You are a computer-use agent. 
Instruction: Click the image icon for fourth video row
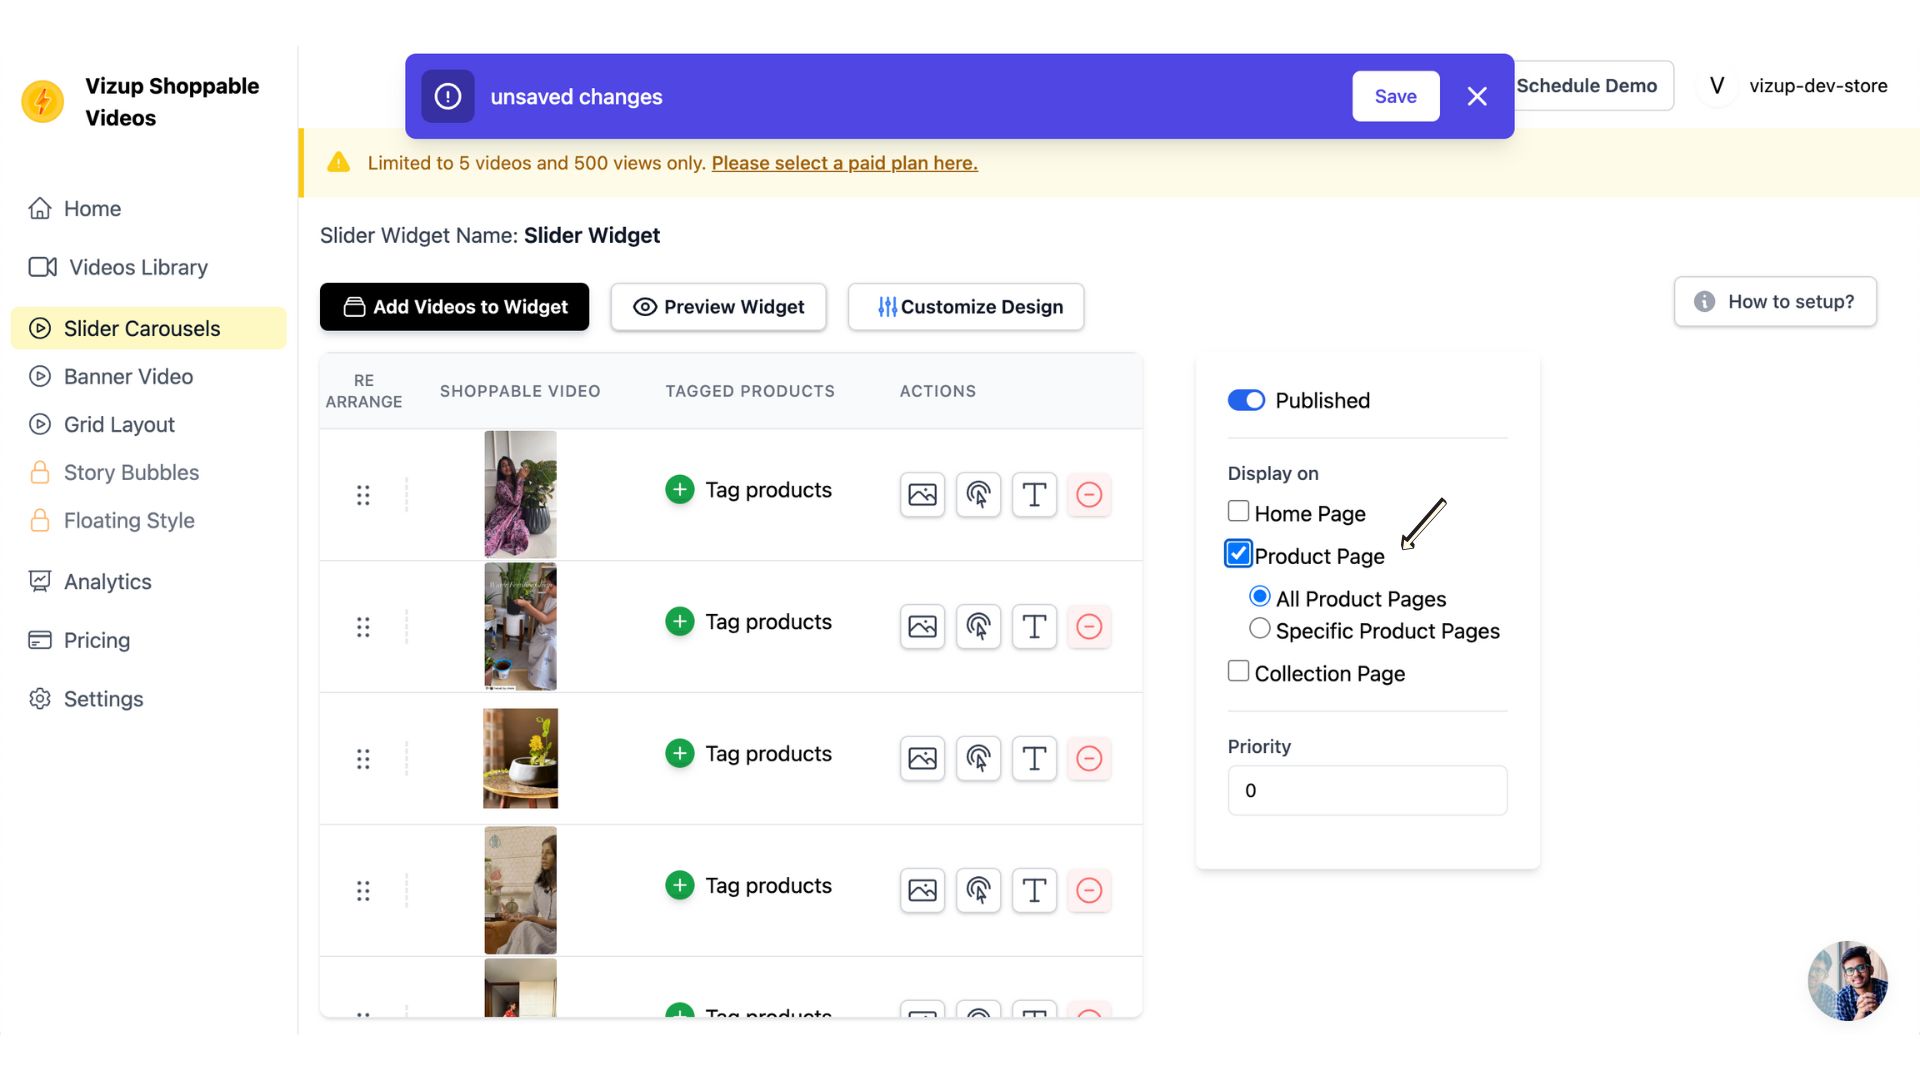coord(923,890)
